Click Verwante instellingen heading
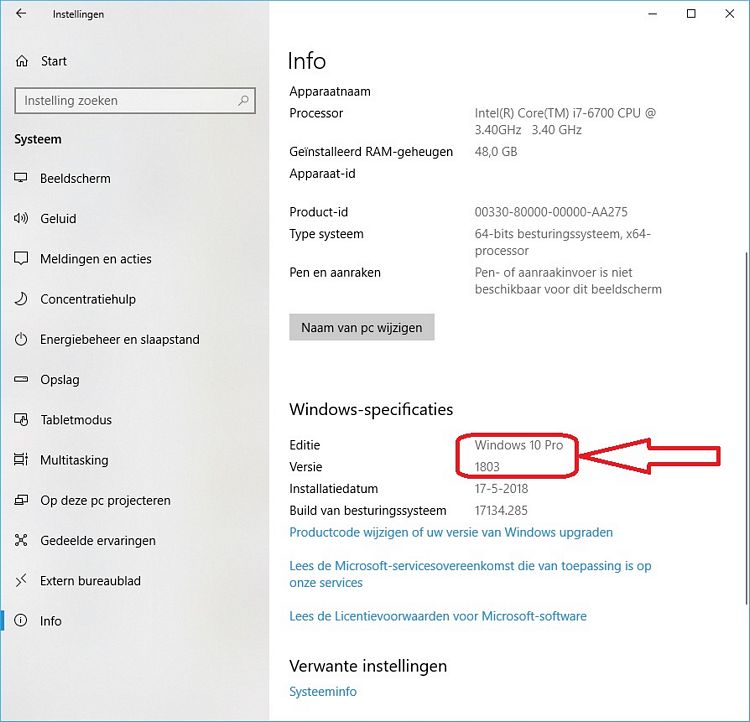This screenshot has height=722, width=750. point(368,666)
